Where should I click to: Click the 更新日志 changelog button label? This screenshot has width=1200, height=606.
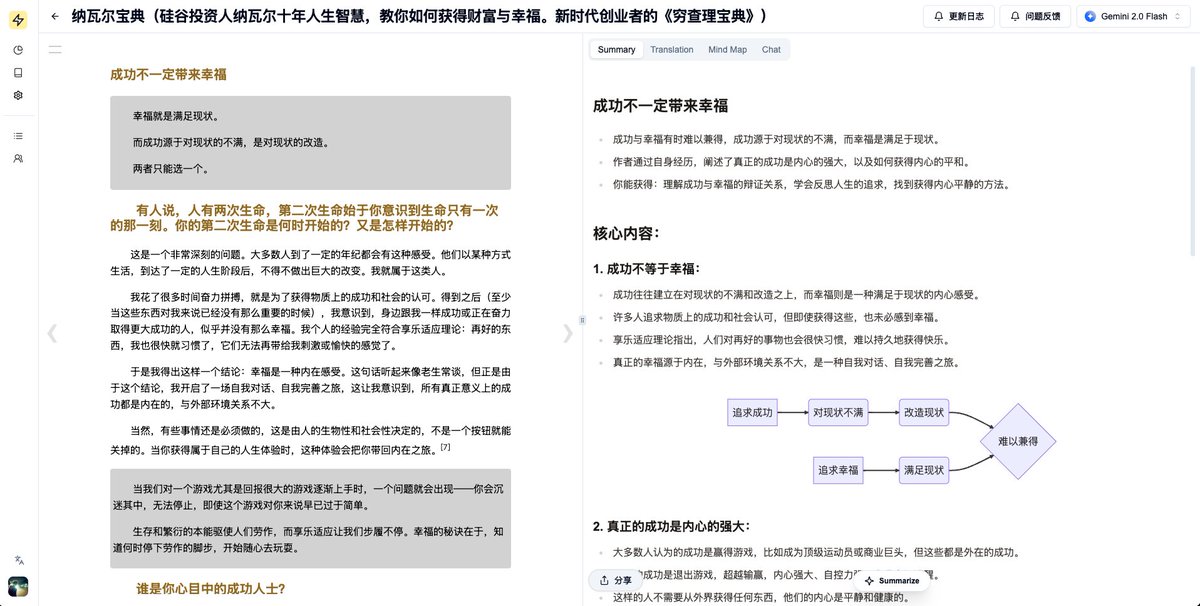coord(966,17)
